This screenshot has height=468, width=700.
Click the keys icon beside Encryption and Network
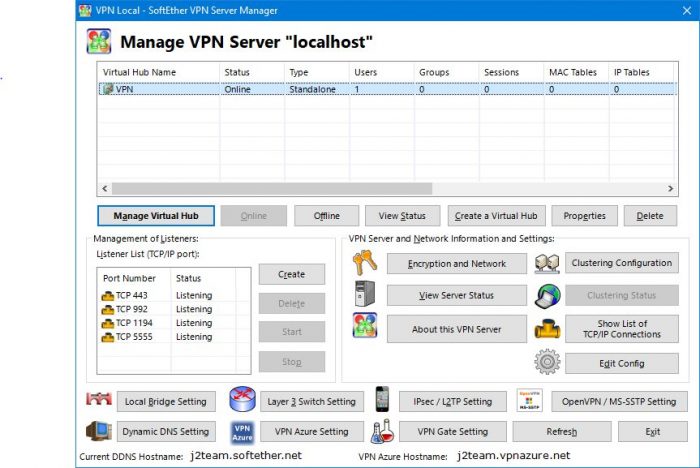coord(365,263)
